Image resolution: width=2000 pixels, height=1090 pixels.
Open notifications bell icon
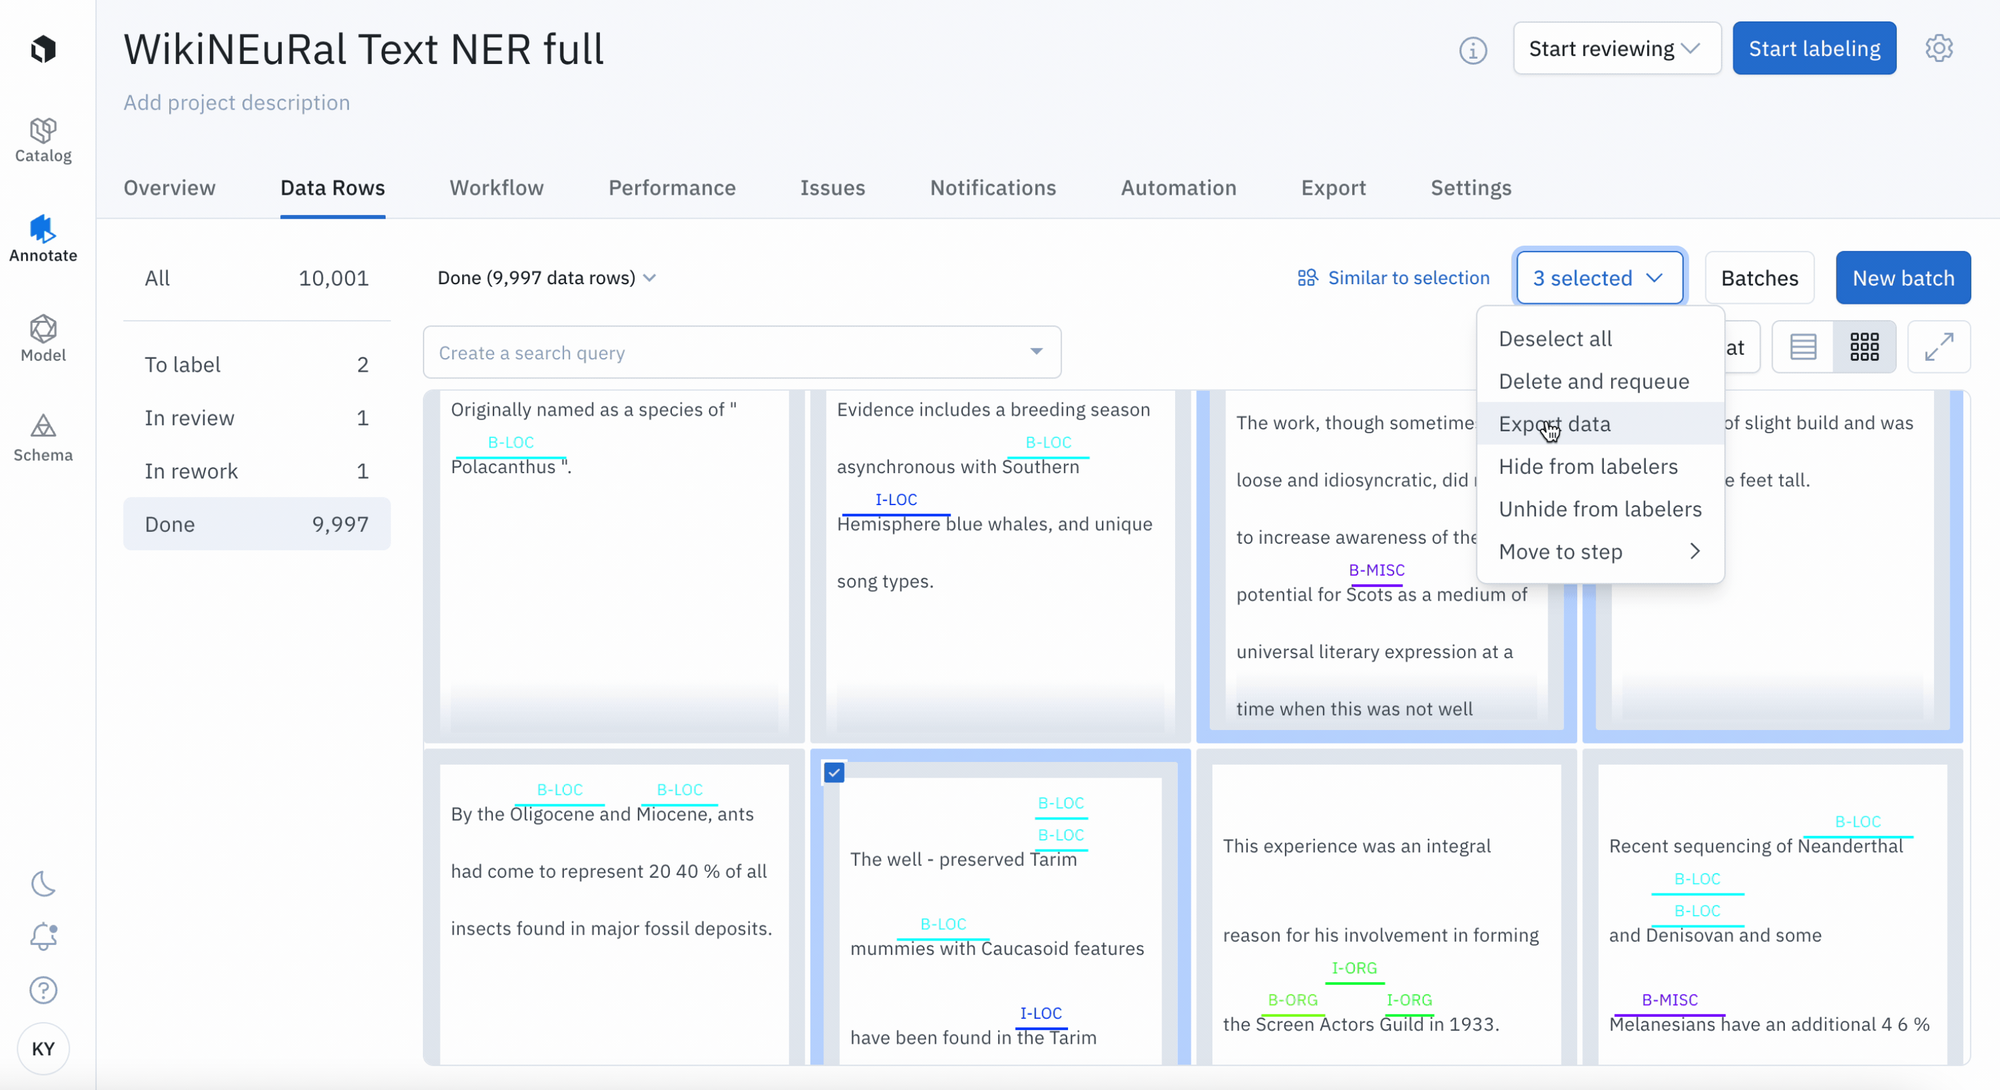click(x=43, y=937)
